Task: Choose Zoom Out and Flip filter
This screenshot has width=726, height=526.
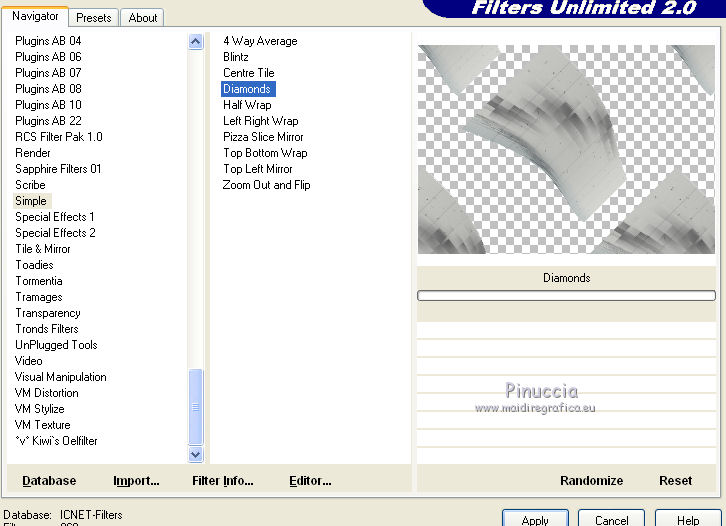Action: click(x=266, y=185)
